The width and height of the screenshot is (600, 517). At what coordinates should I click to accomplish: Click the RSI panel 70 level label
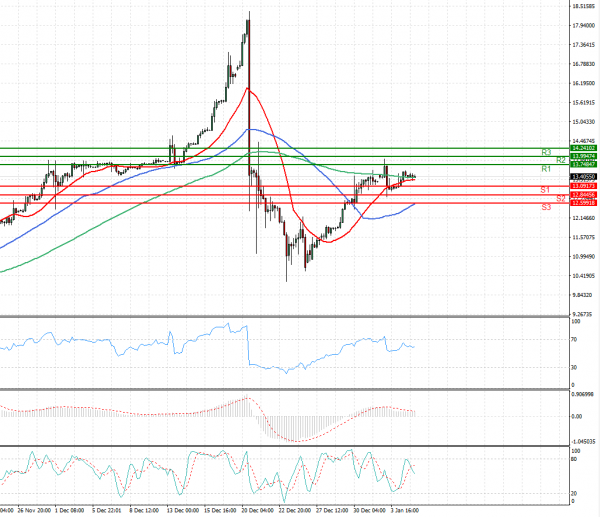[574, 339]
